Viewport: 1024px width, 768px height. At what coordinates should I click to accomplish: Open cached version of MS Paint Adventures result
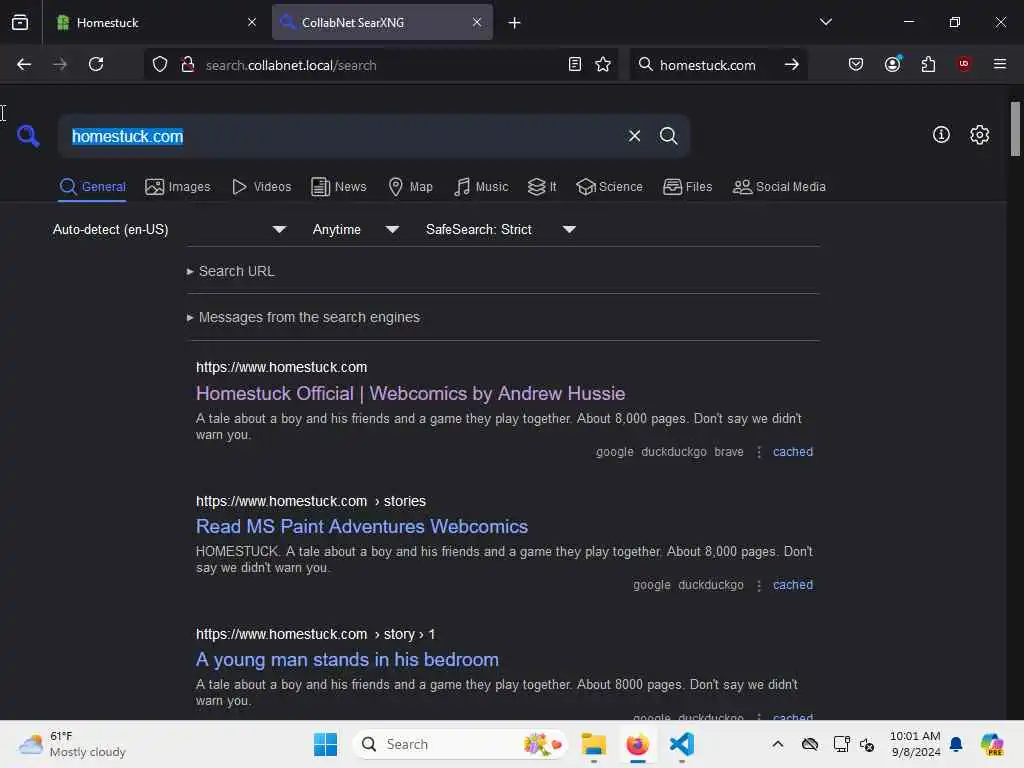pos(793,585)
